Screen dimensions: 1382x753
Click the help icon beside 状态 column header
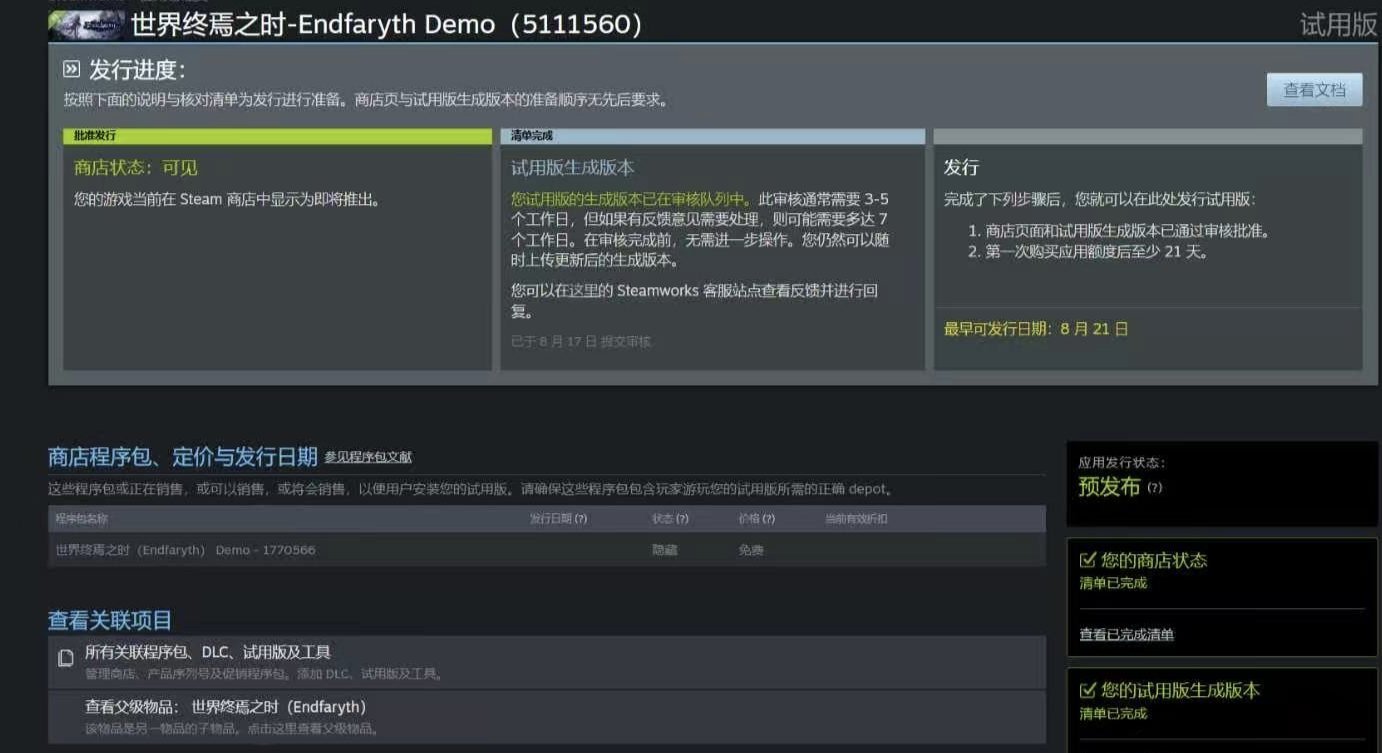click(682, 519)
